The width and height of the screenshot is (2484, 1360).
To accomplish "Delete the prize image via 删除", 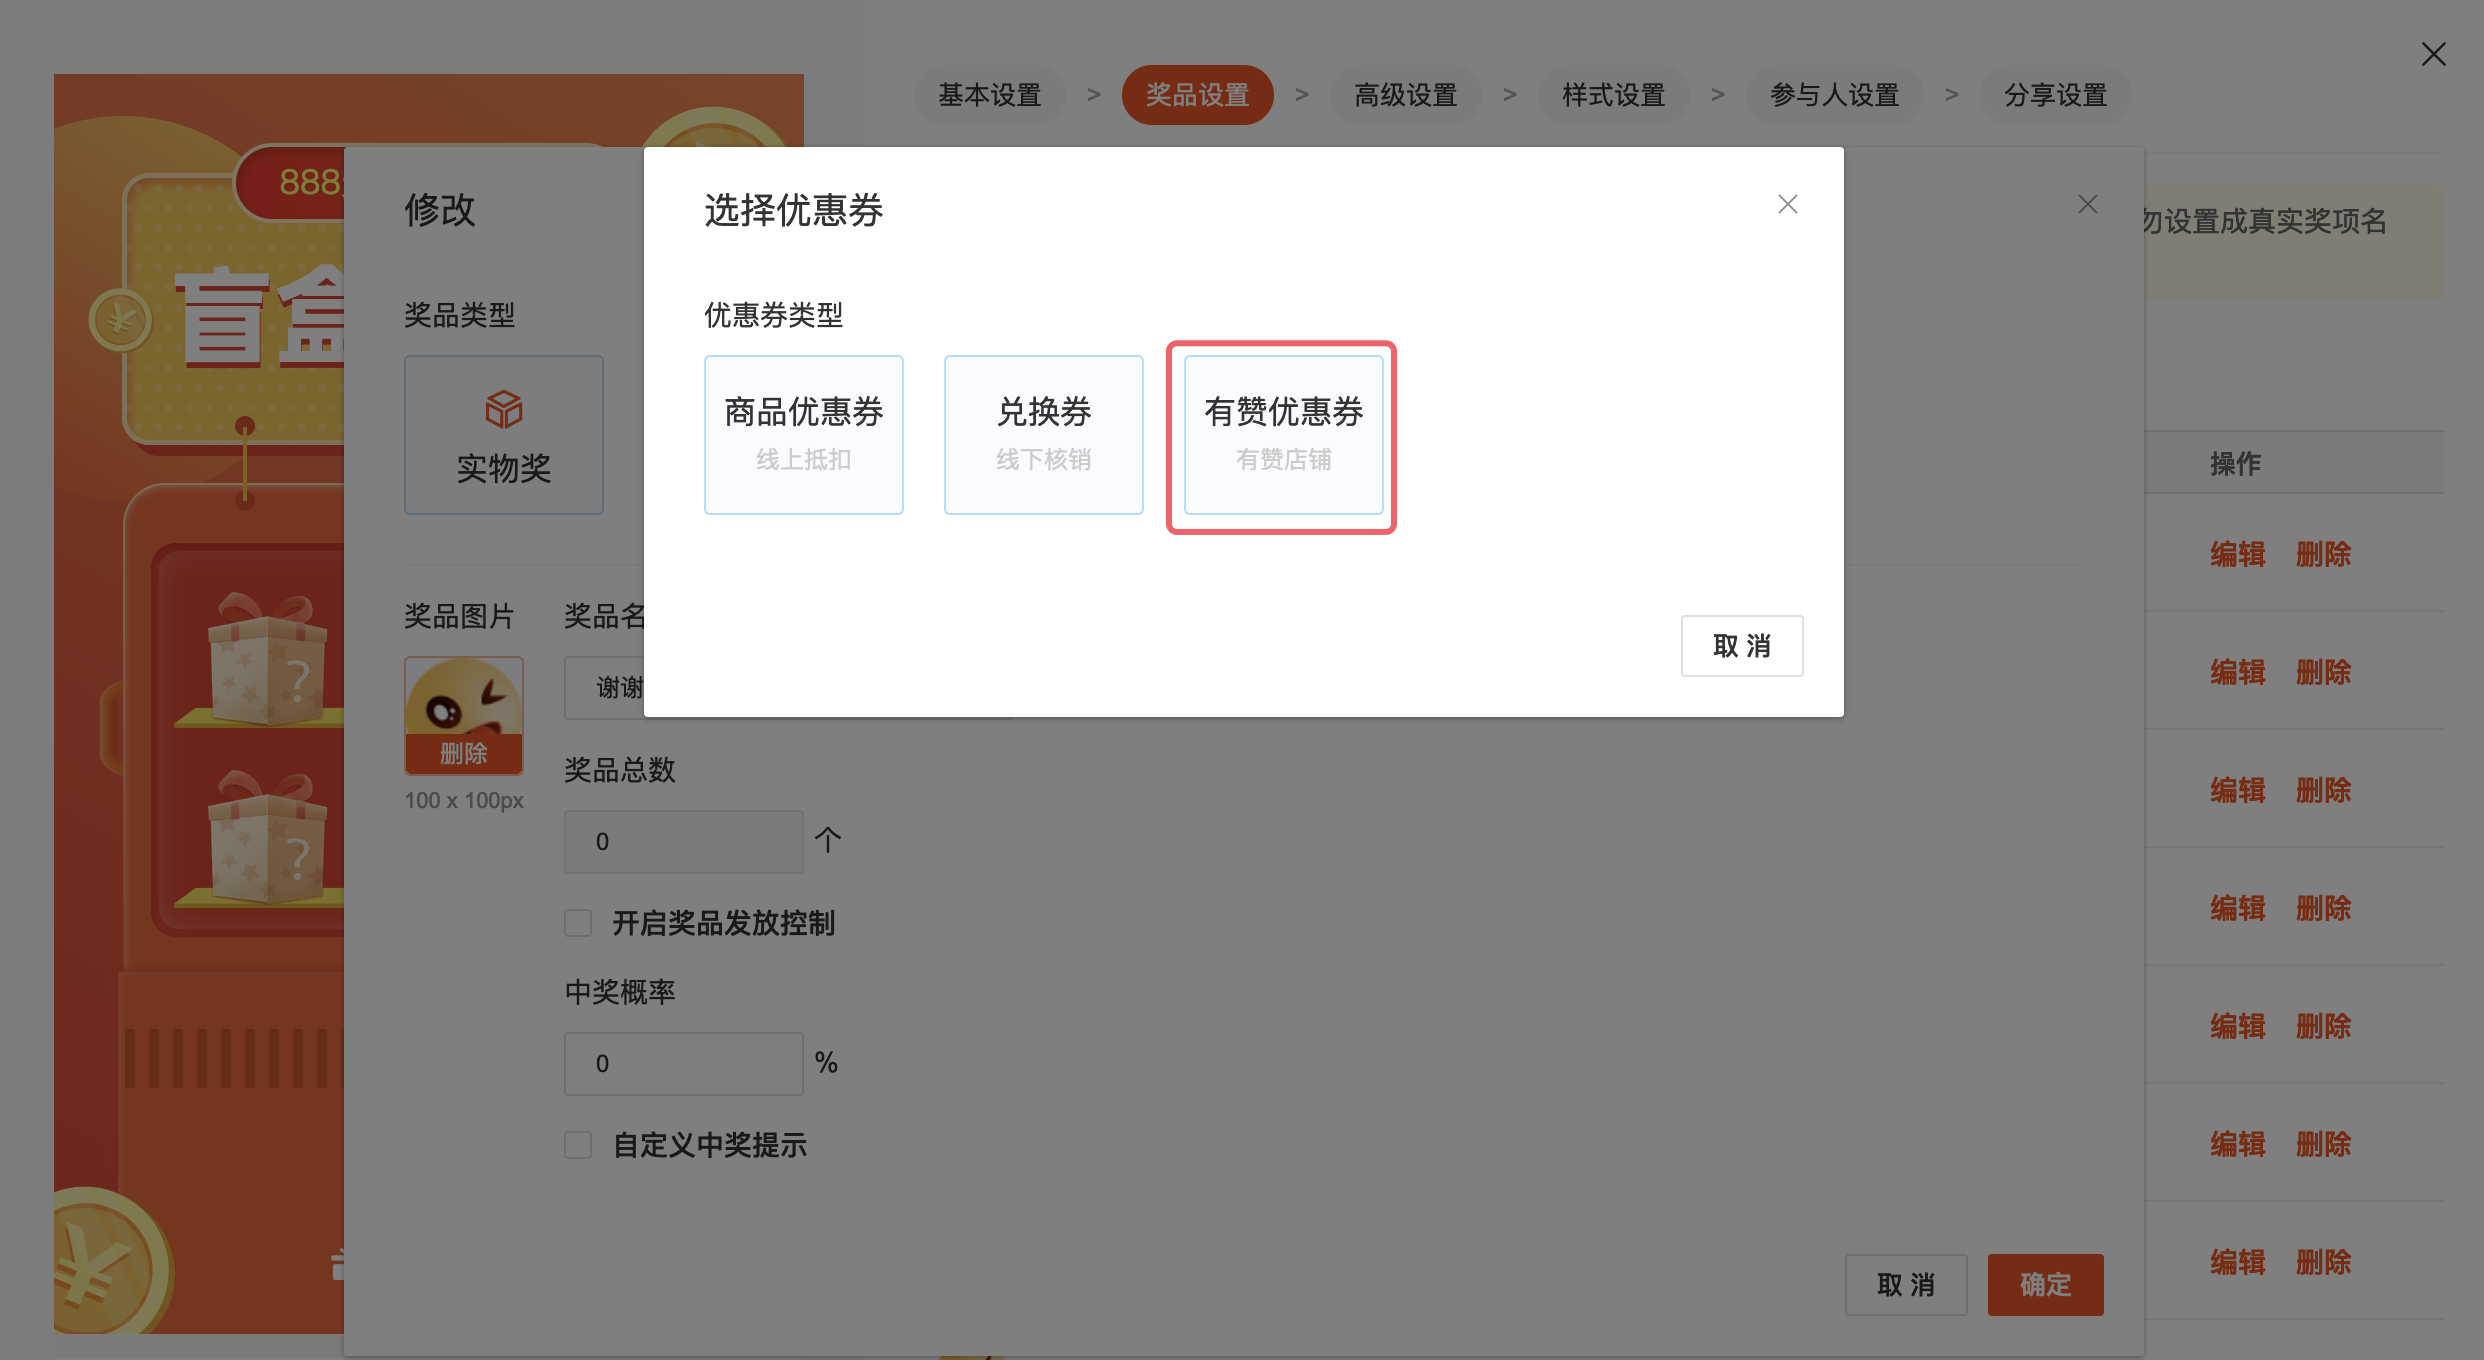I will click(x=463, y=754).
